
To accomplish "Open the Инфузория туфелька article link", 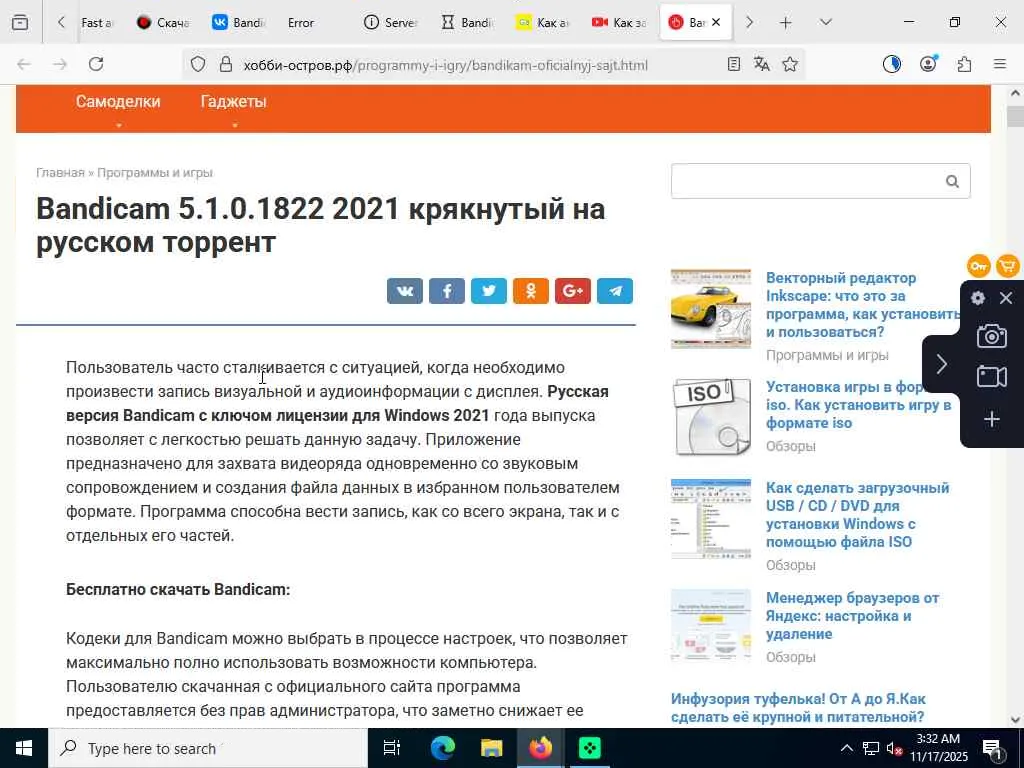I will click(798, 708).
